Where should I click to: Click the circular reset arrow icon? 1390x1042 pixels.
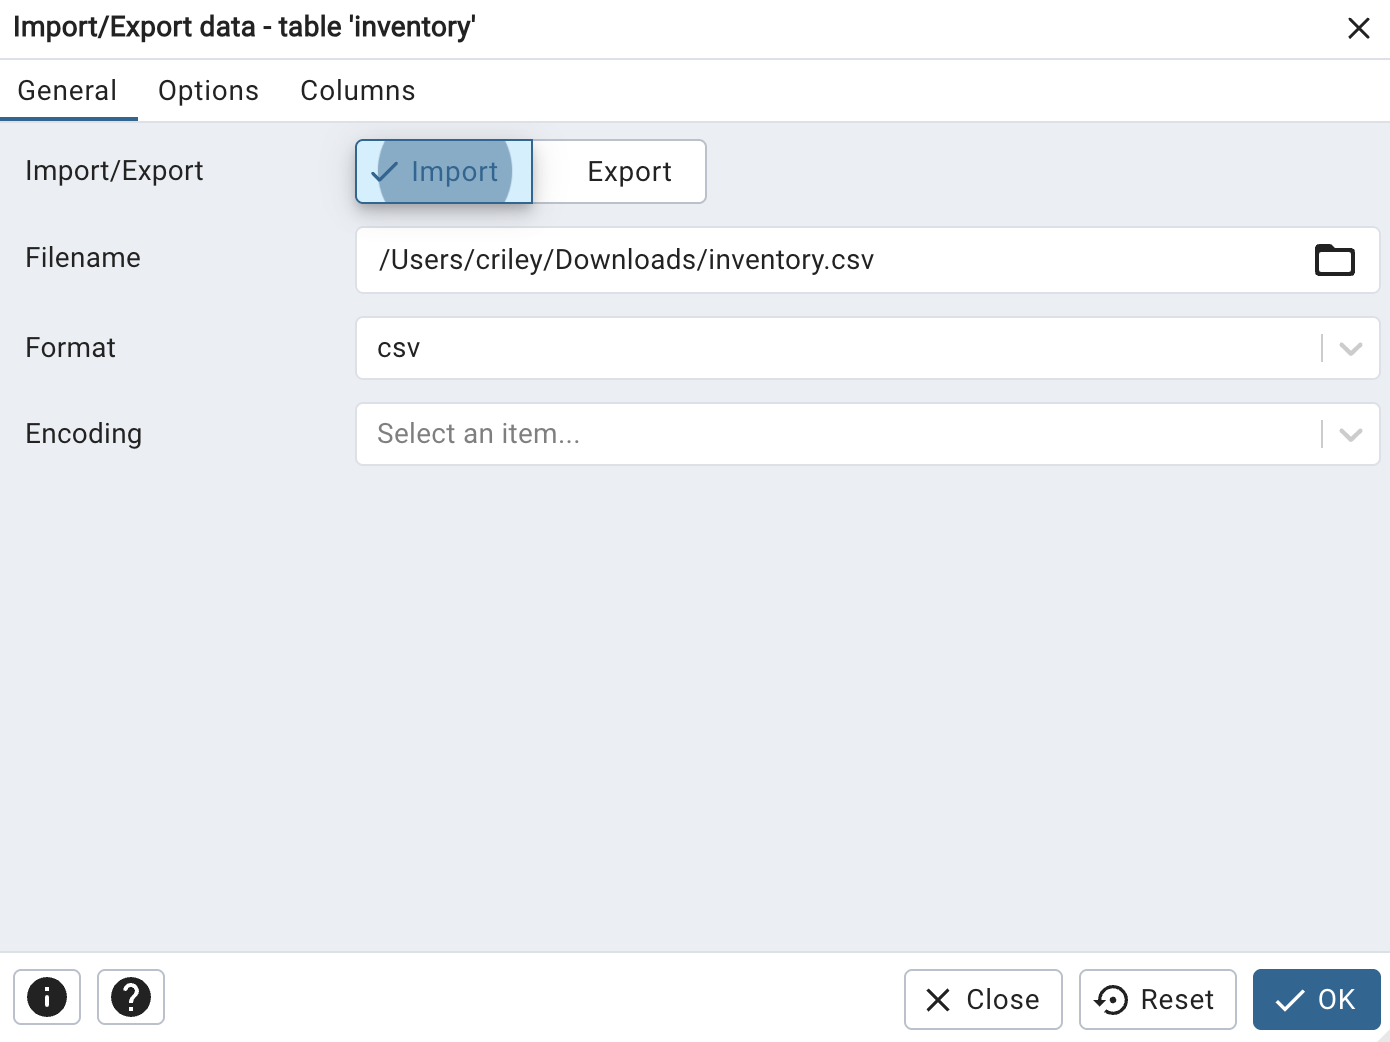pos(1110,999)
